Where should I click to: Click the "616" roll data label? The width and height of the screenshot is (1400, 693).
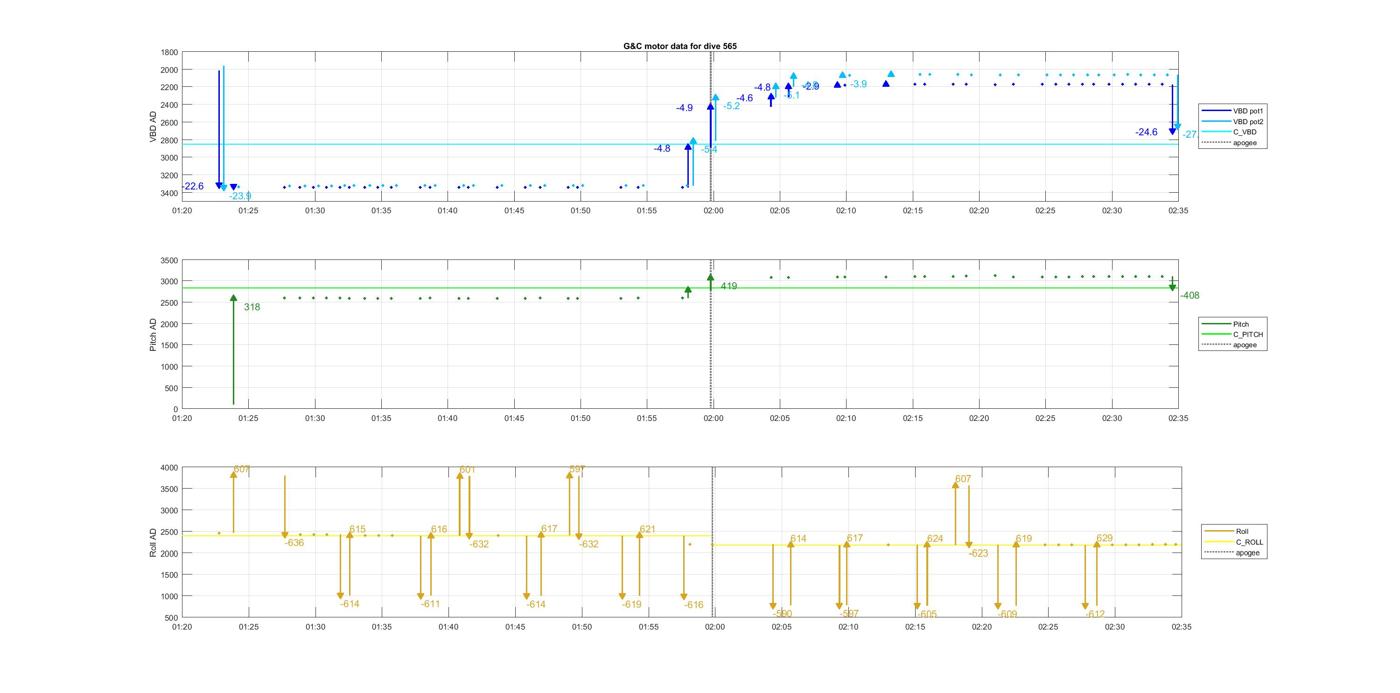click(439, 529)
